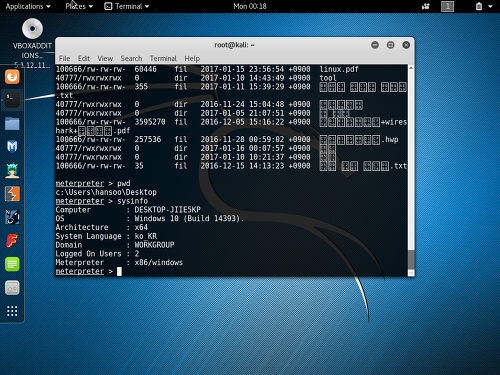Click the root@kali window title bar
Screen dimensions: 500x375
(235, 45)
